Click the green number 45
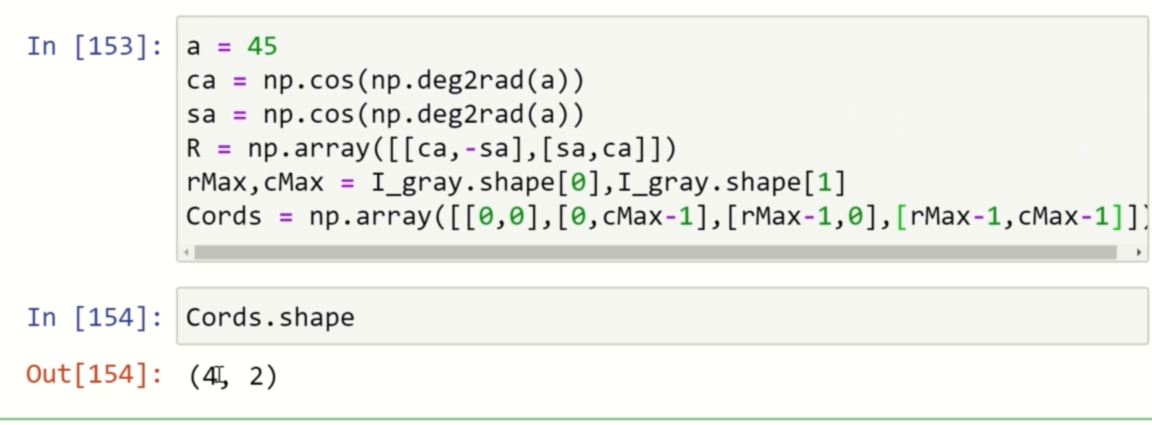Screen dimensions: 1152x425 coord(263,47)
